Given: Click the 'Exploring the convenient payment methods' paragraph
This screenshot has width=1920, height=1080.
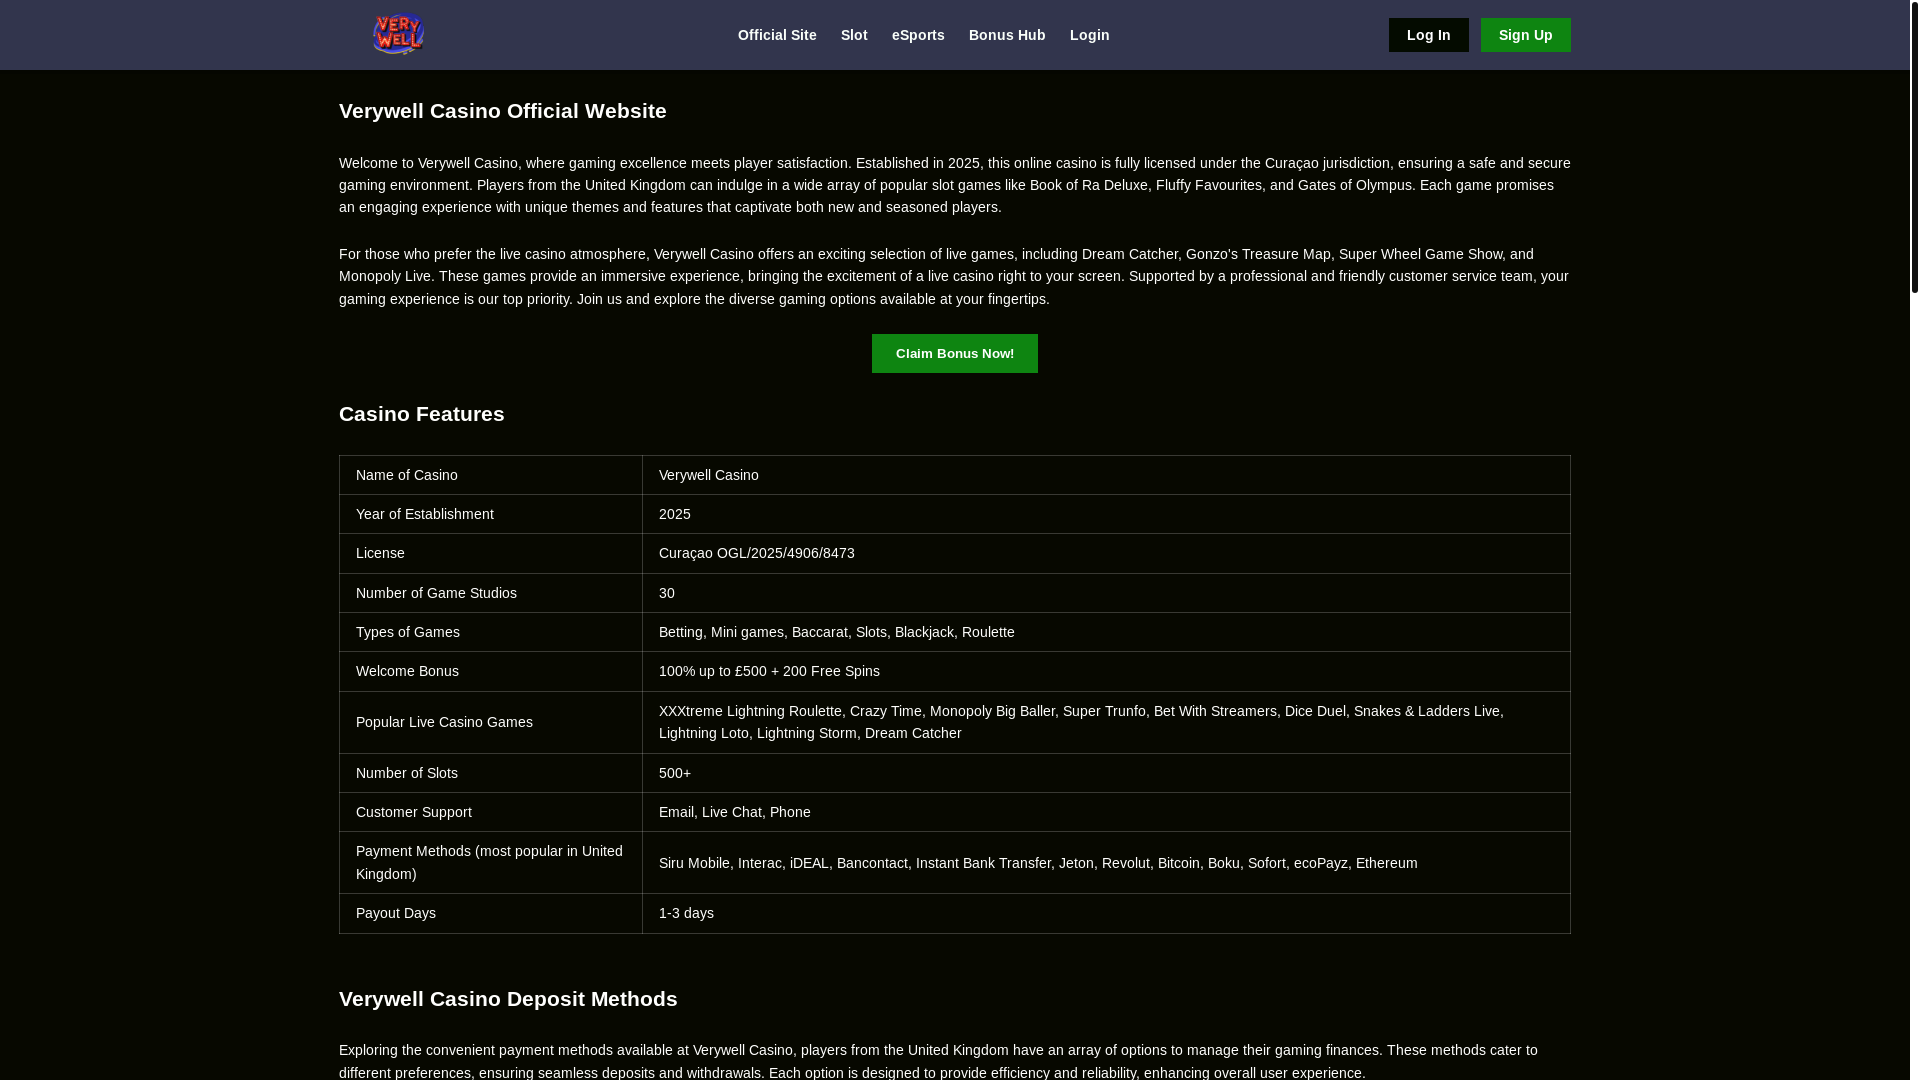Looking at the screenshot, I should click(x=954, y=1061).
